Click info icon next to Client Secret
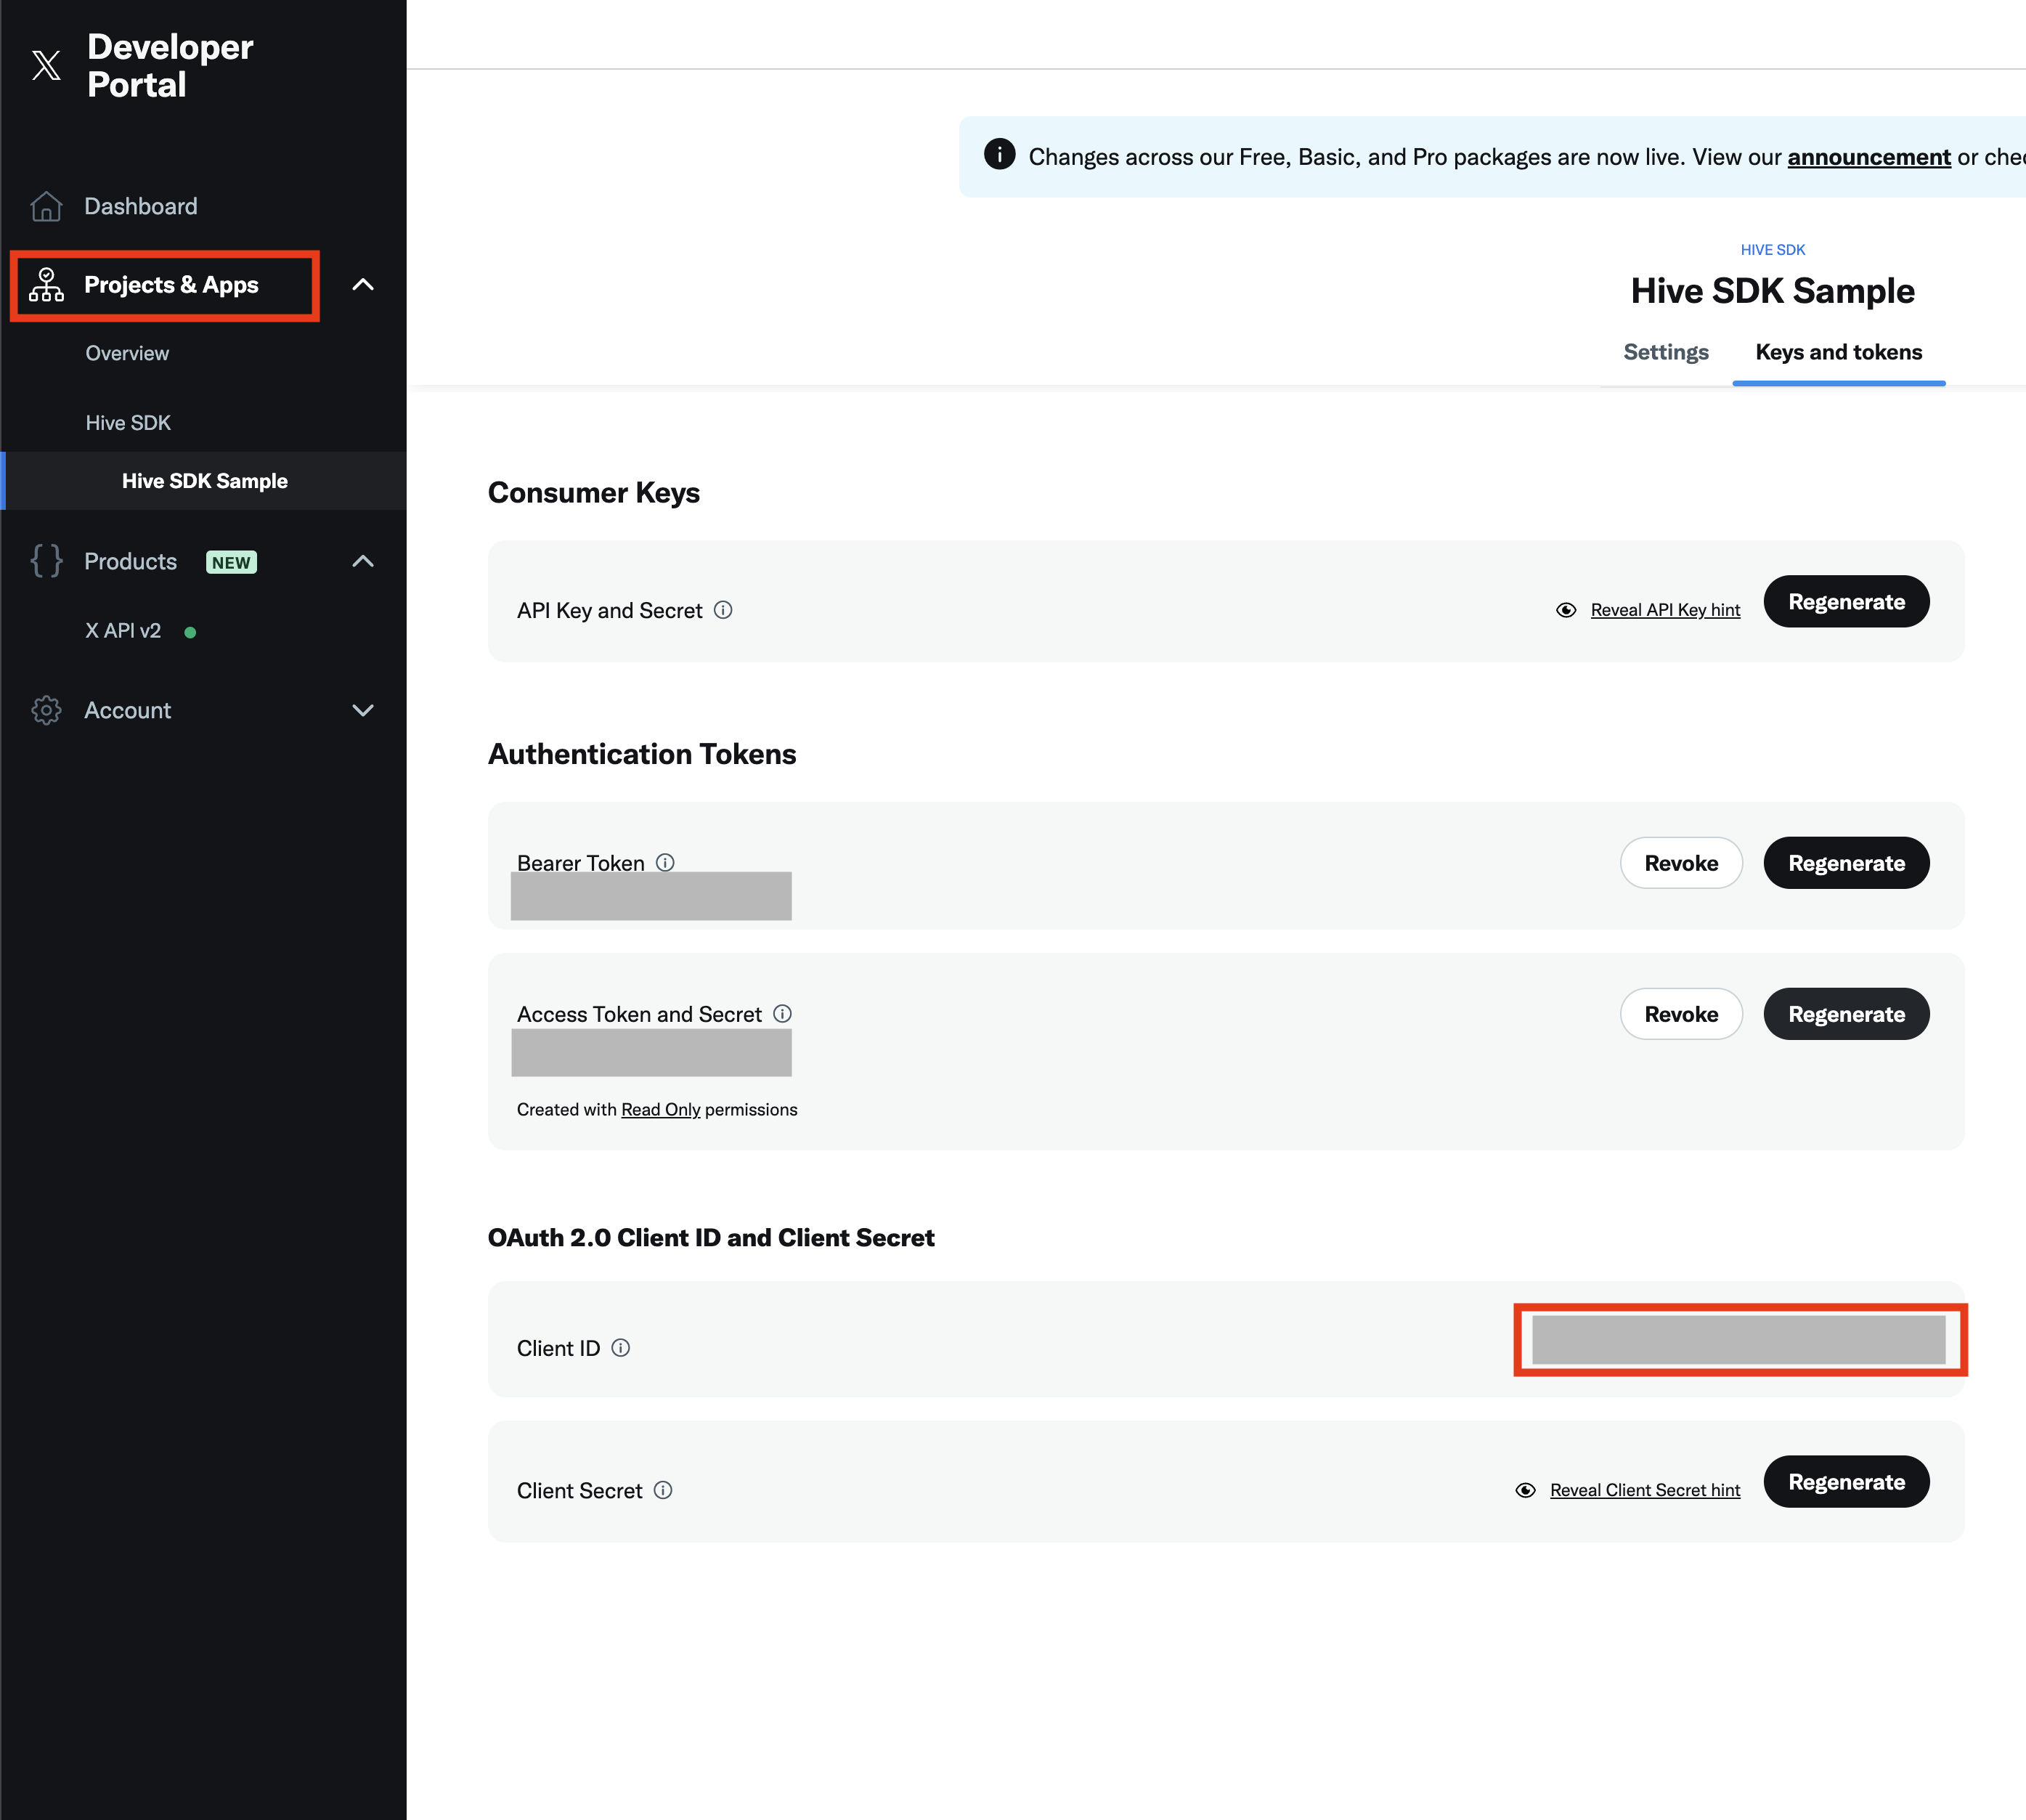This screenshot has height=1820, width=2026. [x=663, y=1490]
